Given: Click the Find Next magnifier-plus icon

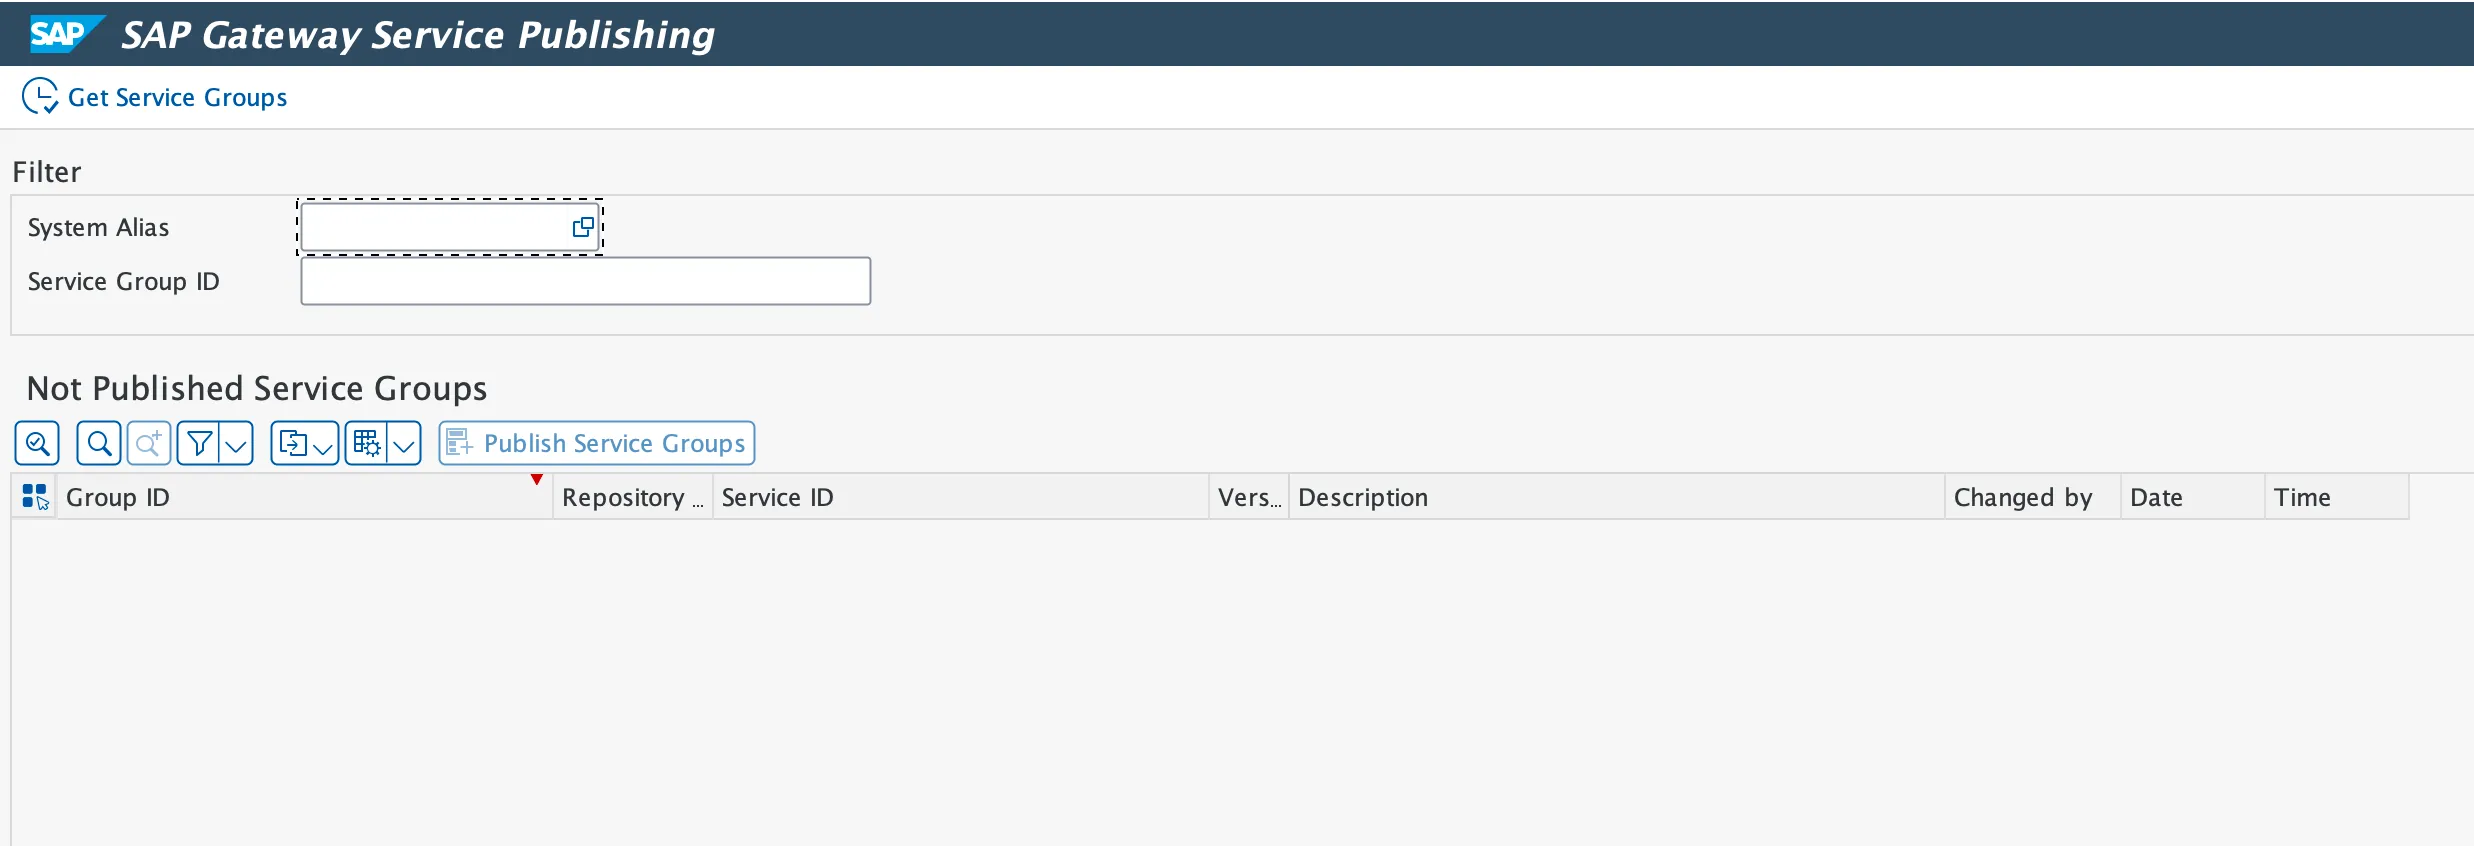Looking at the screenshot, I should (x=149, y=443).
